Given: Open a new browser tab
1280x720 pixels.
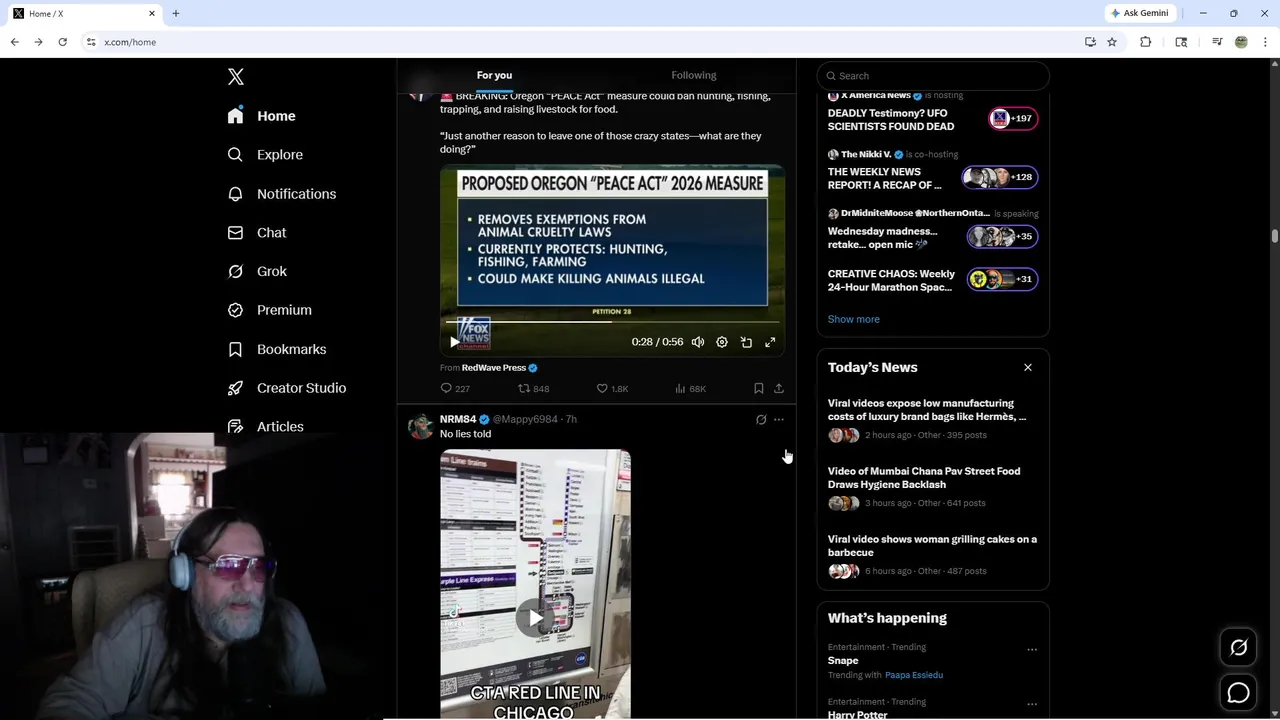Looking at the screenshot, I should click(176, 14).
